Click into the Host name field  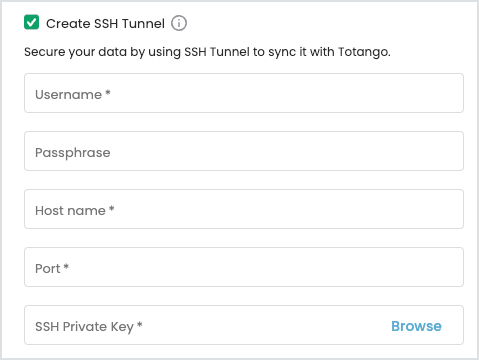click(x=244, y=209)
